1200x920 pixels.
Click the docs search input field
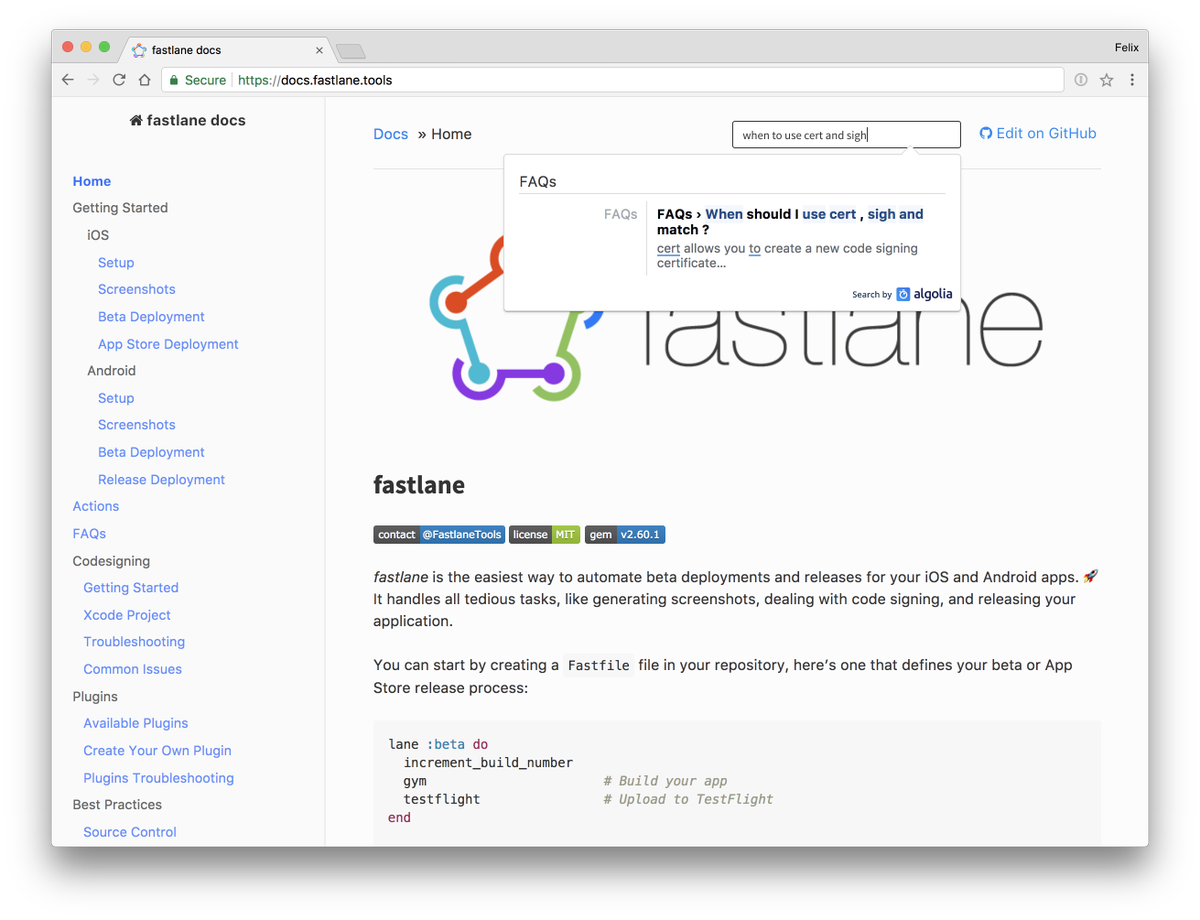click(x=846, y=135)
